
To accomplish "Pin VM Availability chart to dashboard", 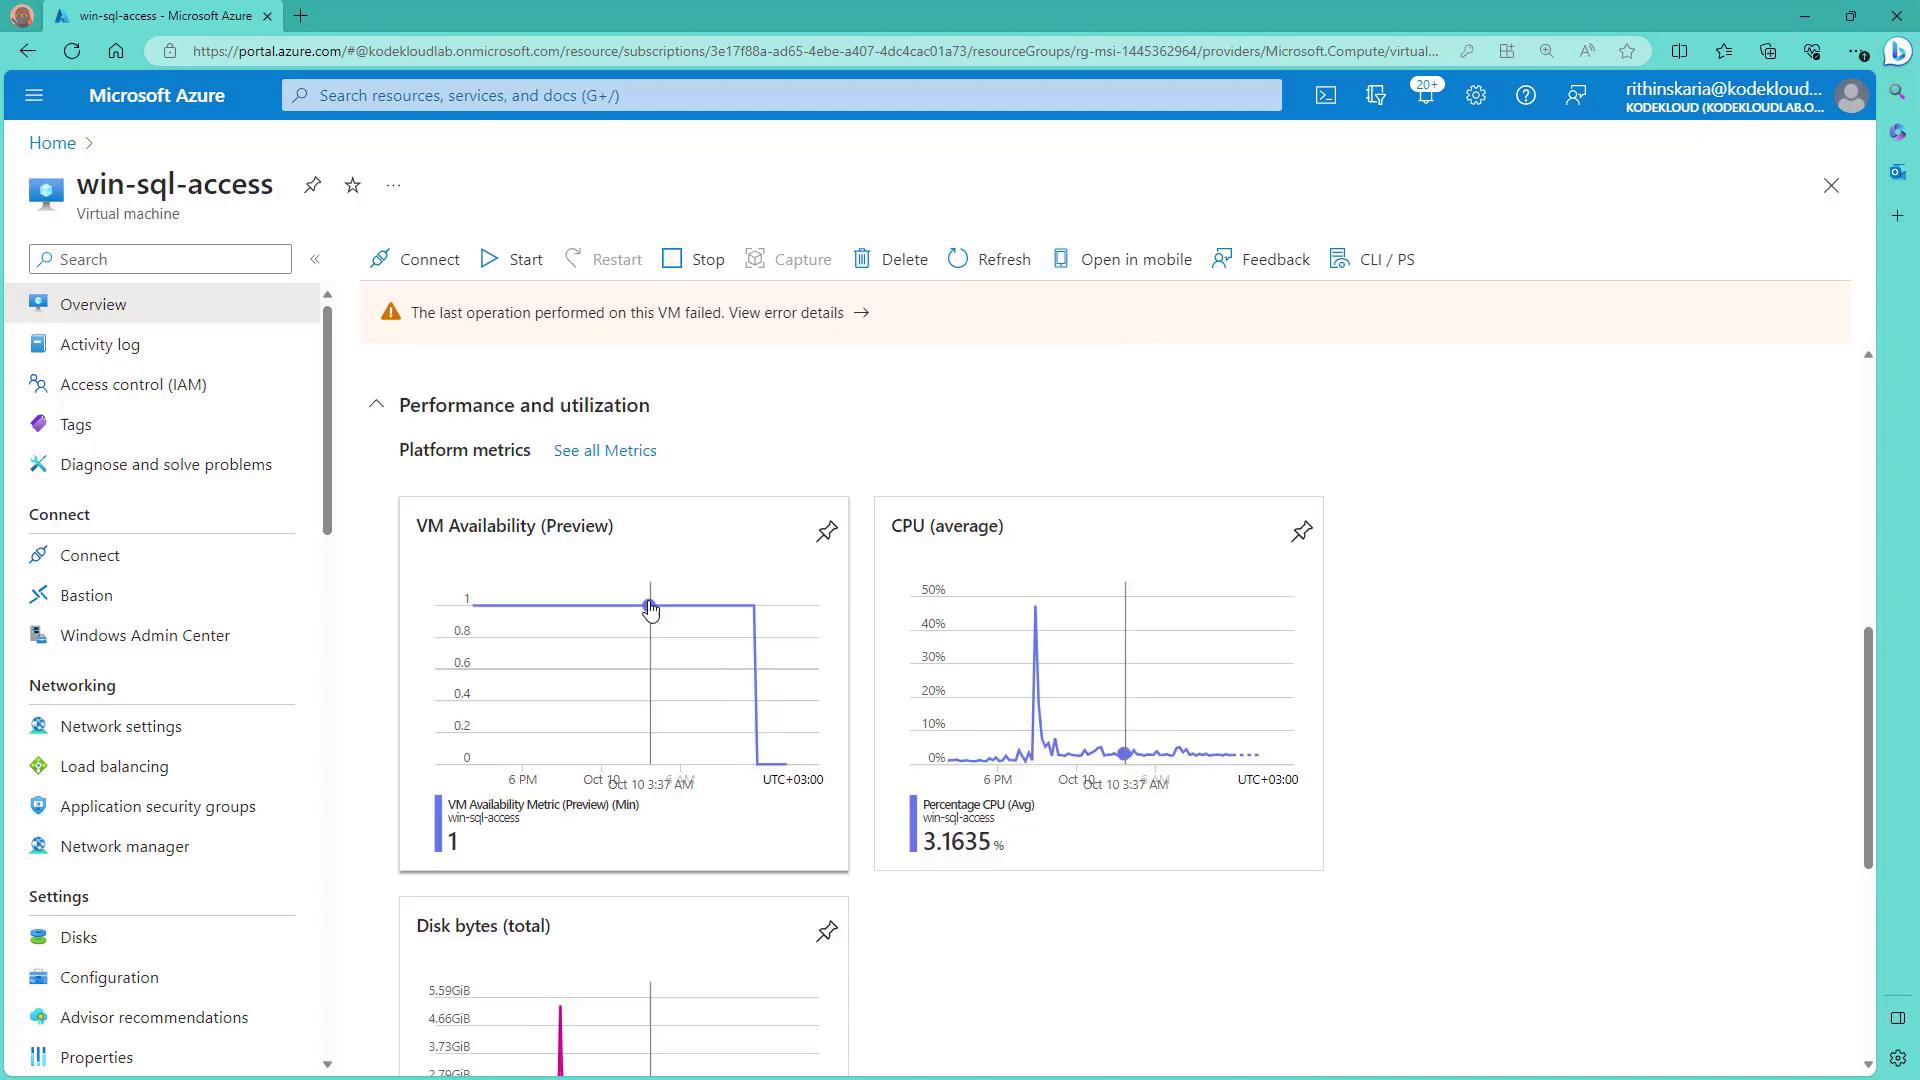I will pos(826,532).
